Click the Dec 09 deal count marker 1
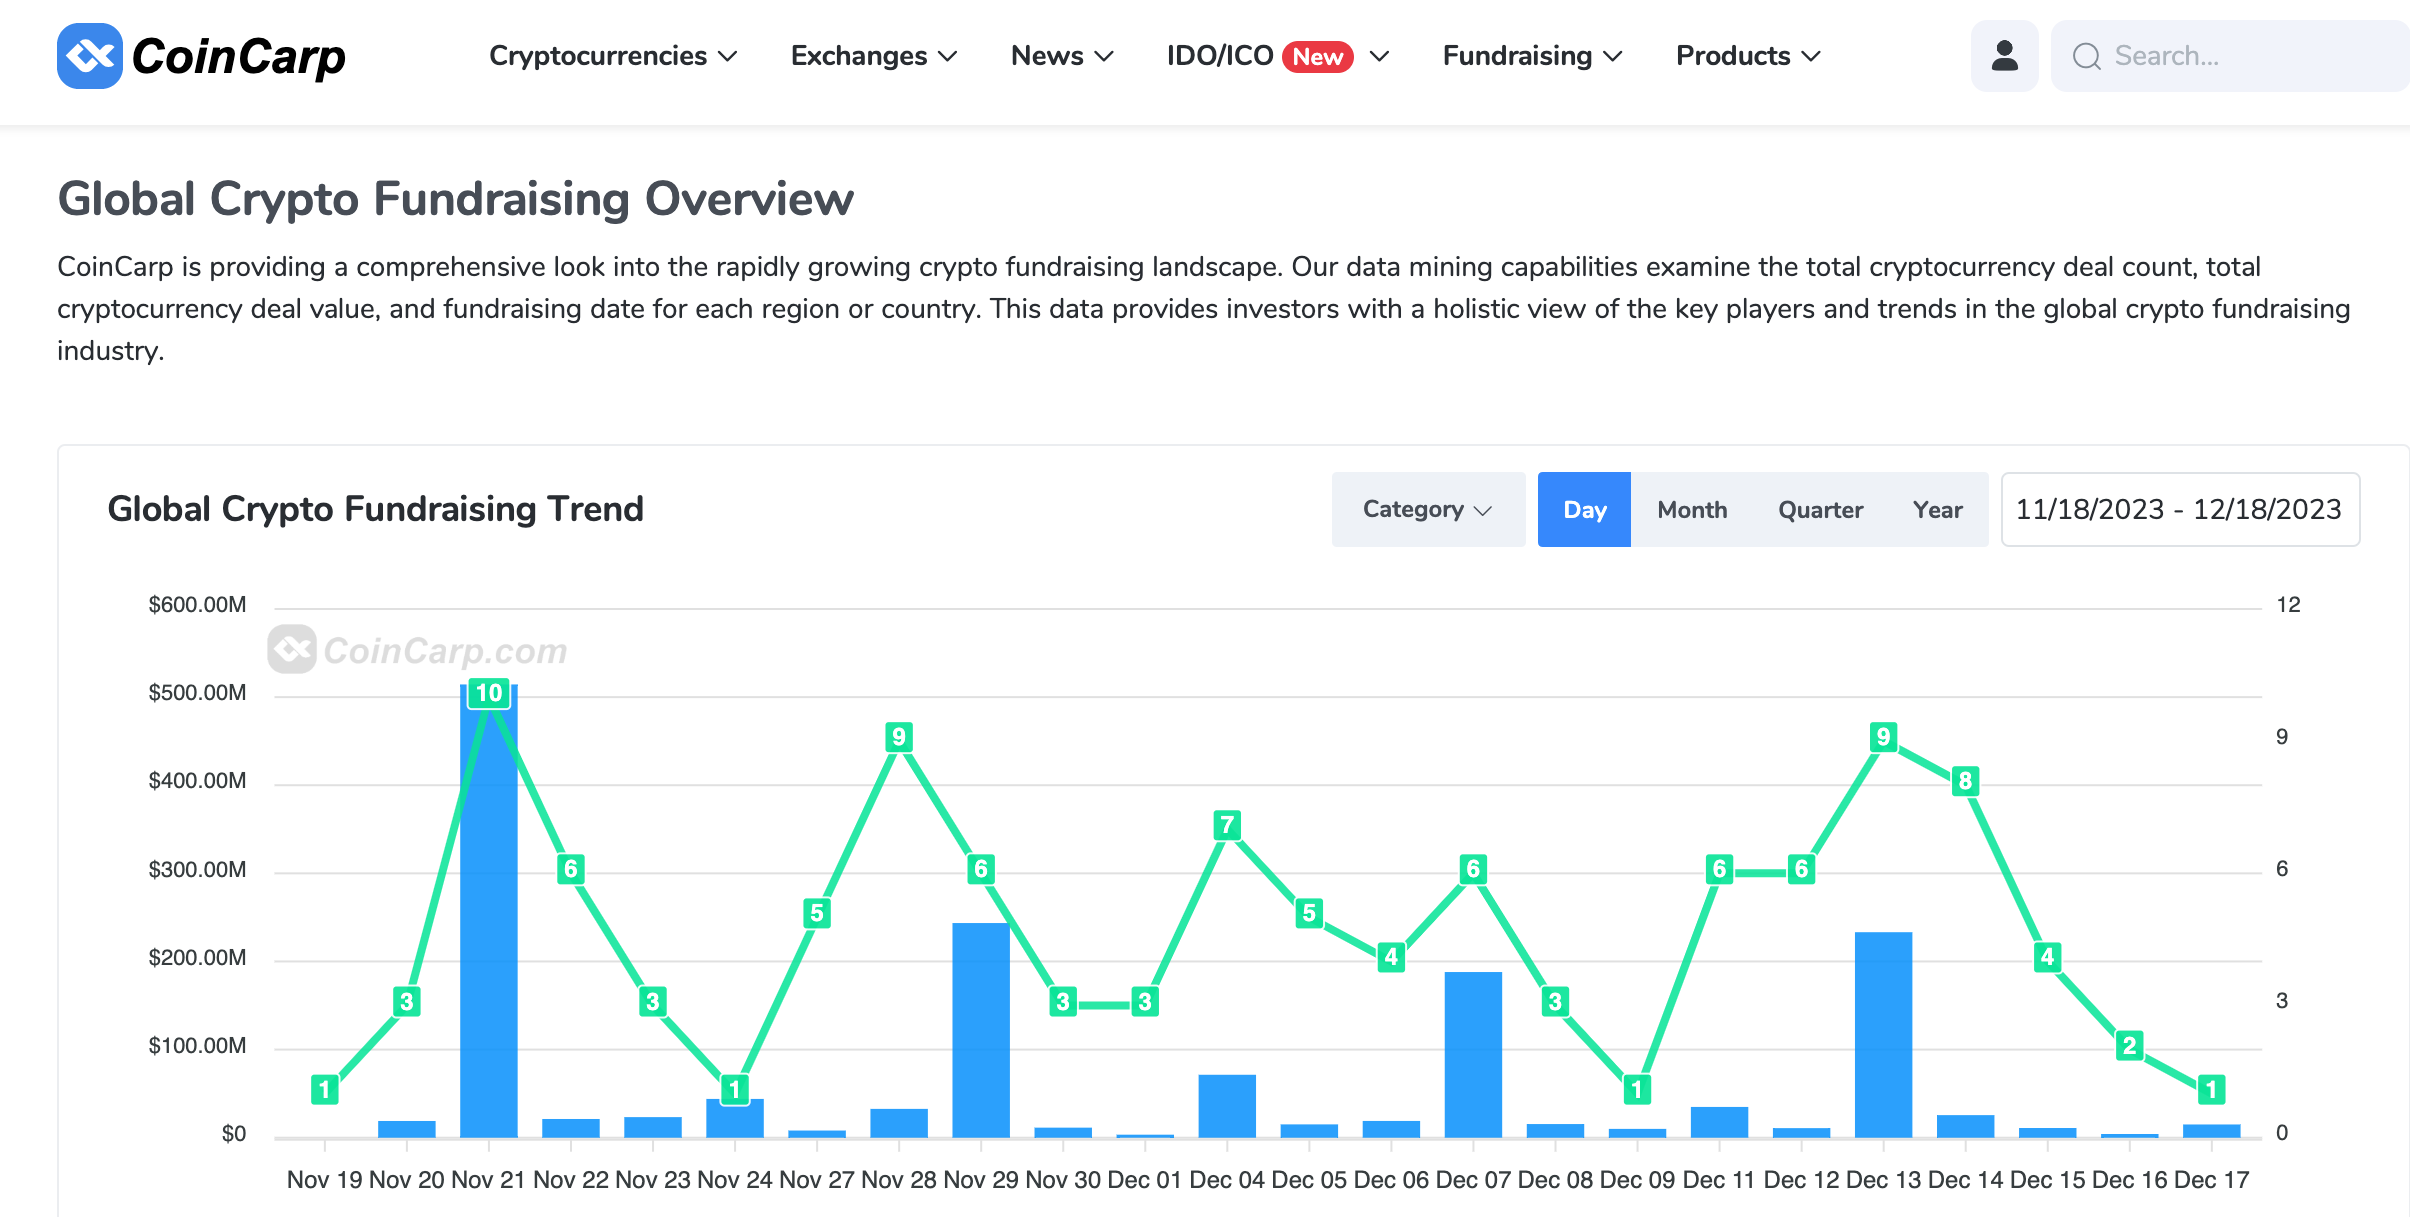 coord(1637,1090)
